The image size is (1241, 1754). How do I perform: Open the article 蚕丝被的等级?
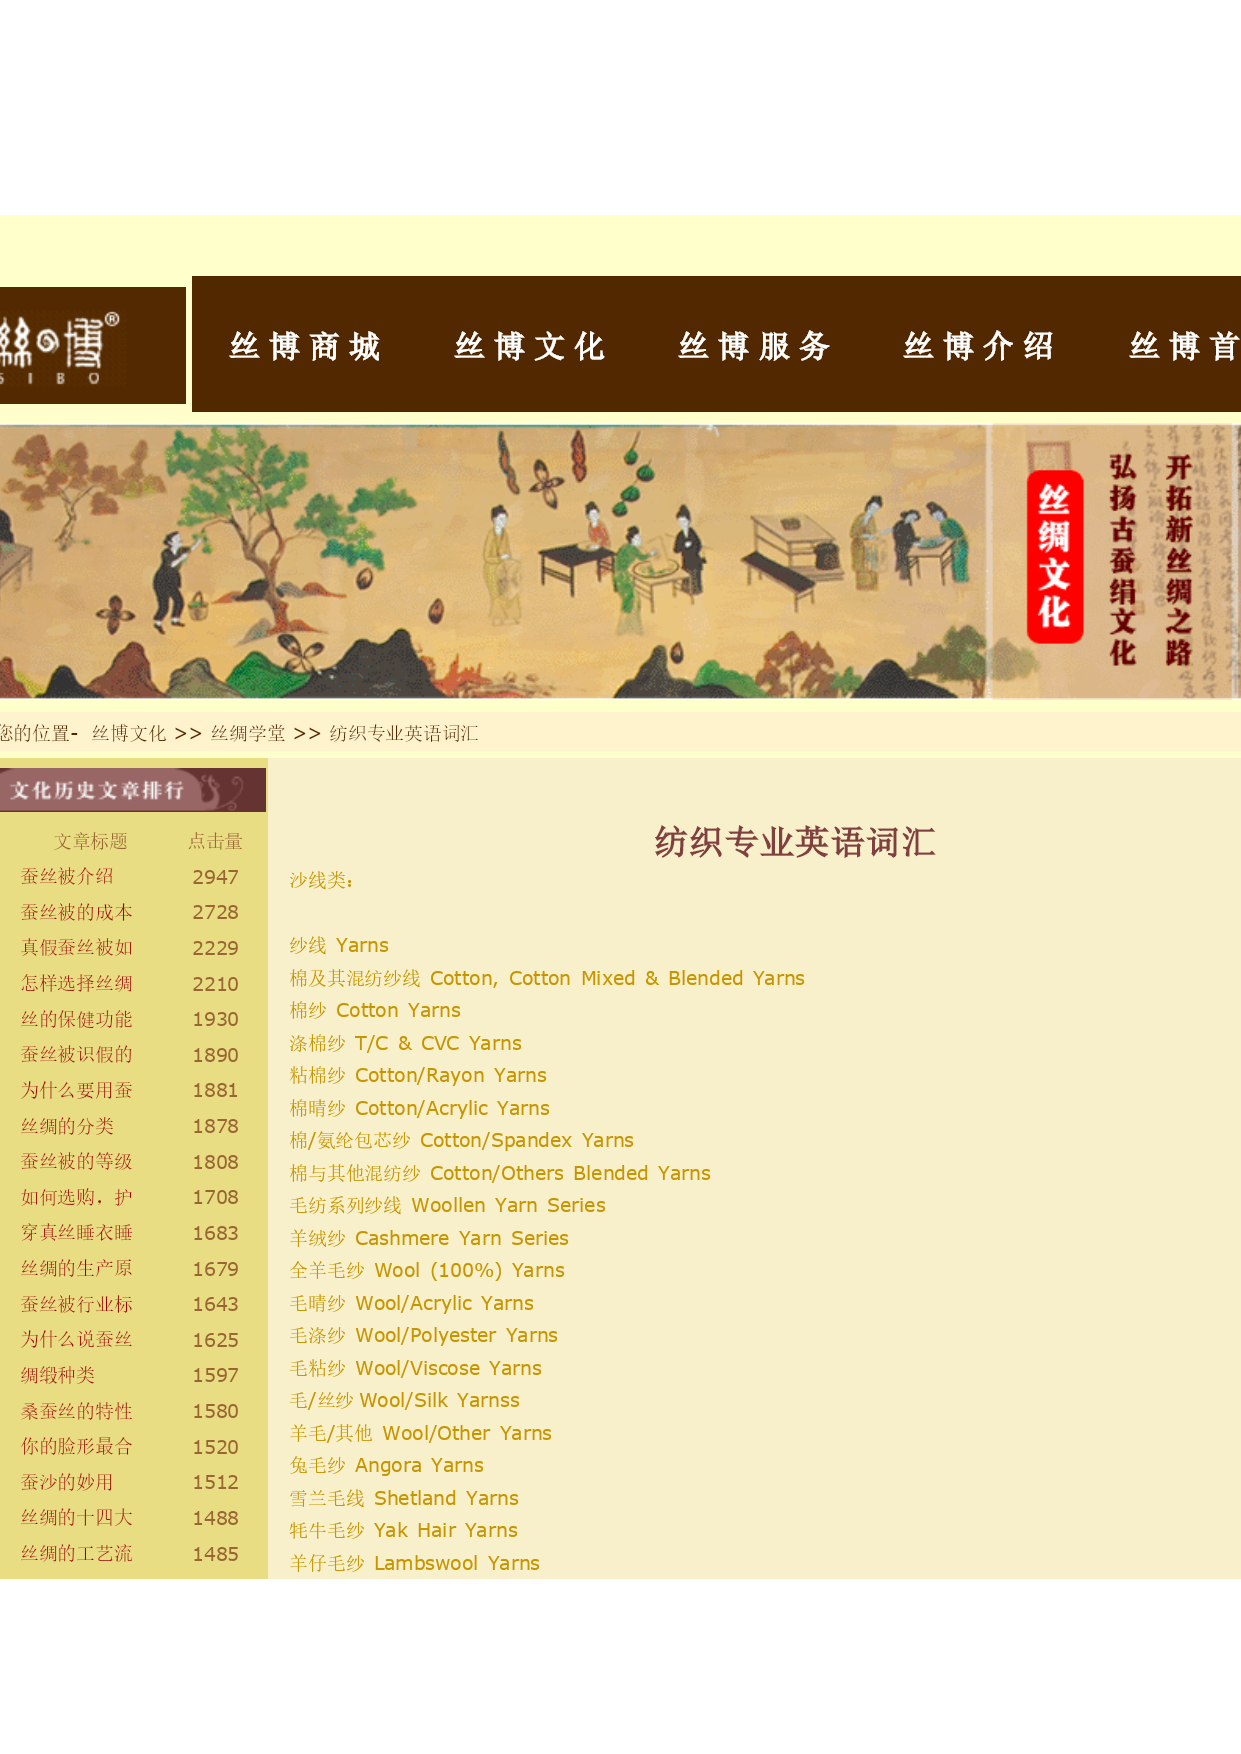(x=77, y=1161)
